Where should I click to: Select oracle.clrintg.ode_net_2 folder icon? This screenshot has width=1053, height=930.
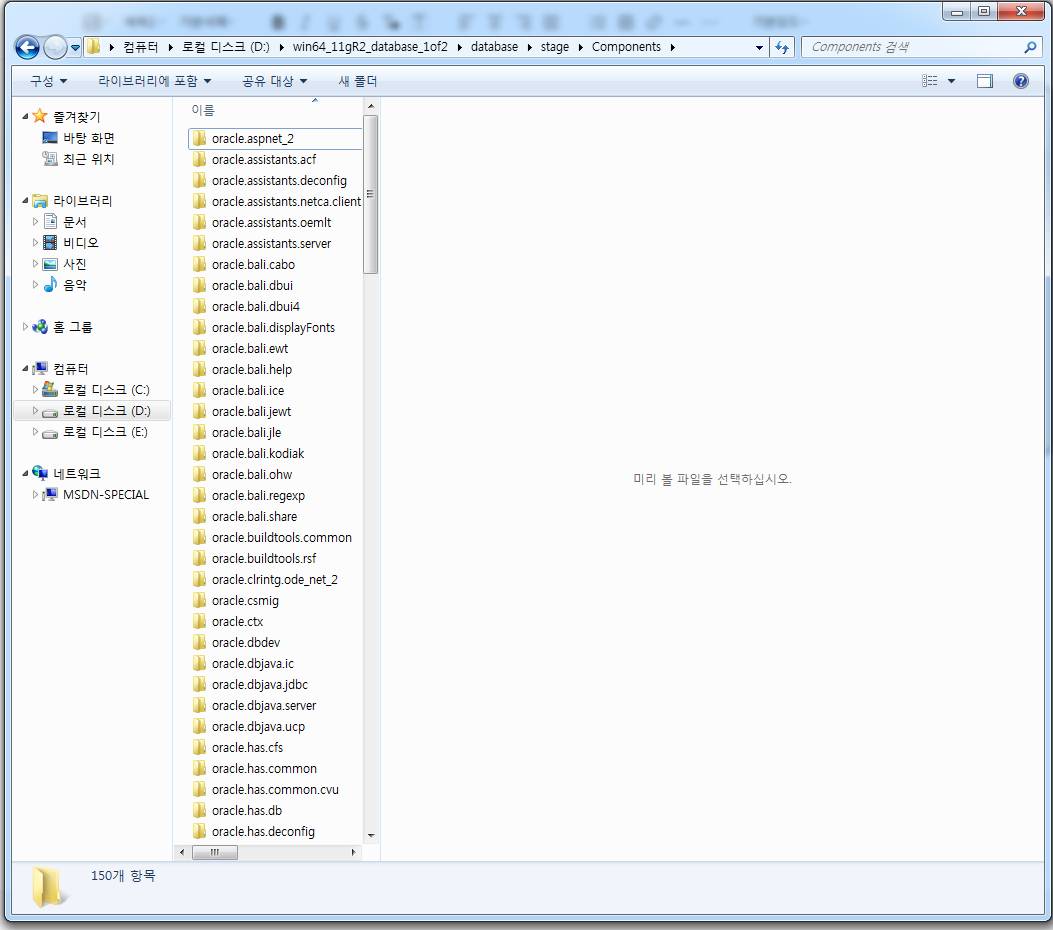click(x=199, y=579)
